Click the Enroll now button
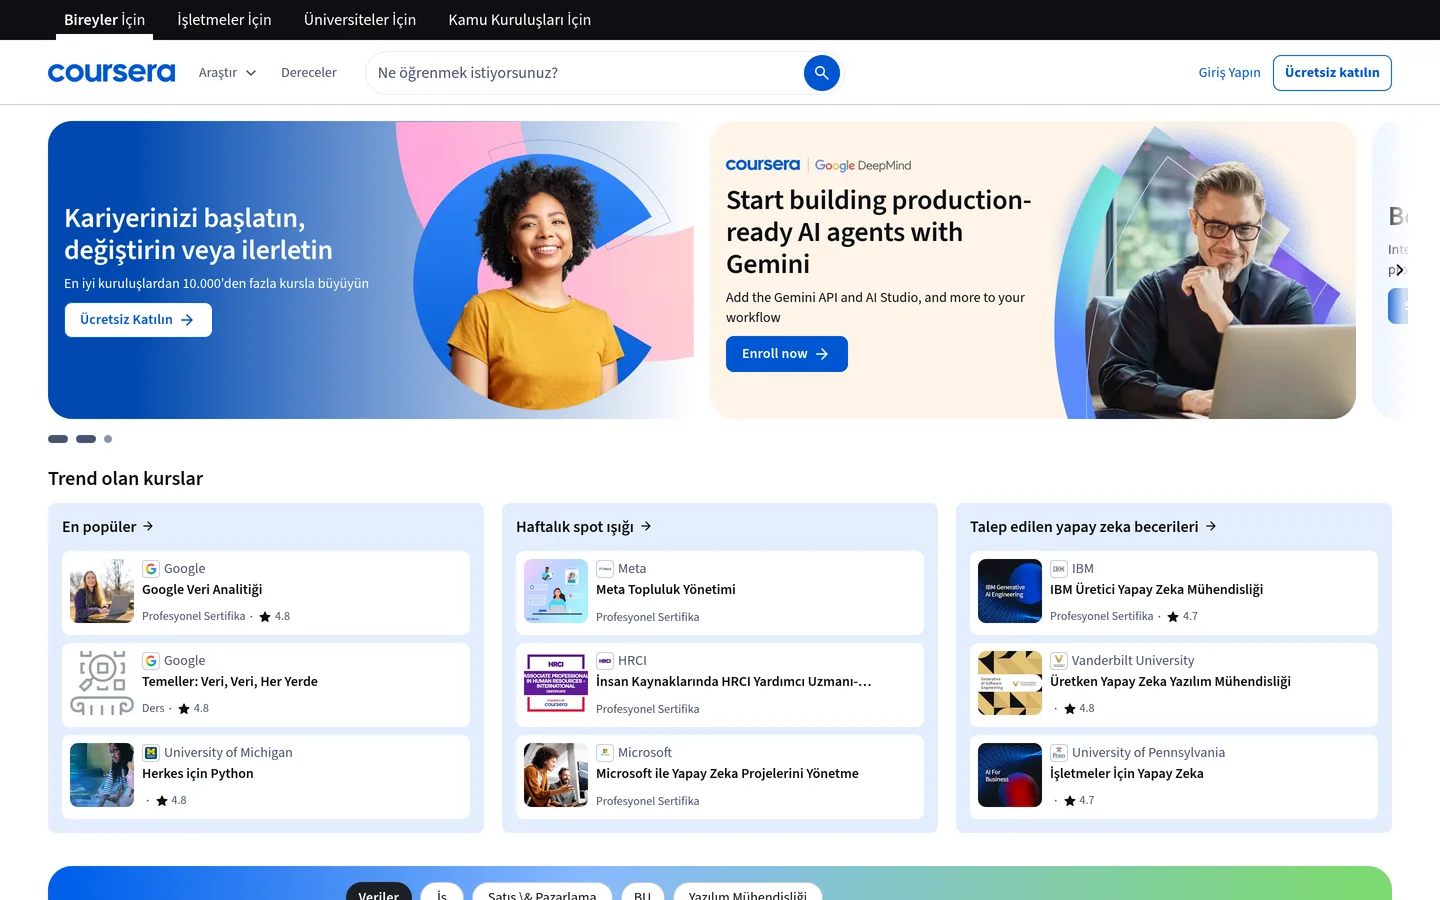The width and height of the screenshot is (1440, 900). point(787,354)
